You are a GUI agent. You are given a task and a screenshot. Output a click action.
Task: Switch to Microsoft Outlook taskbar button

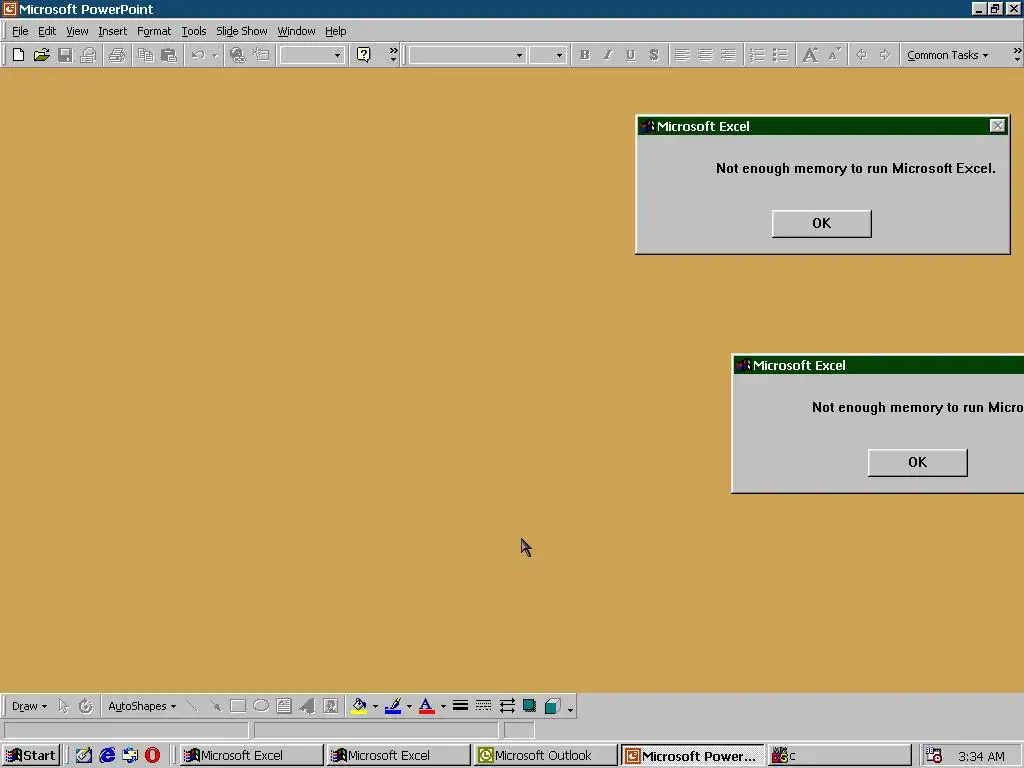544,756
